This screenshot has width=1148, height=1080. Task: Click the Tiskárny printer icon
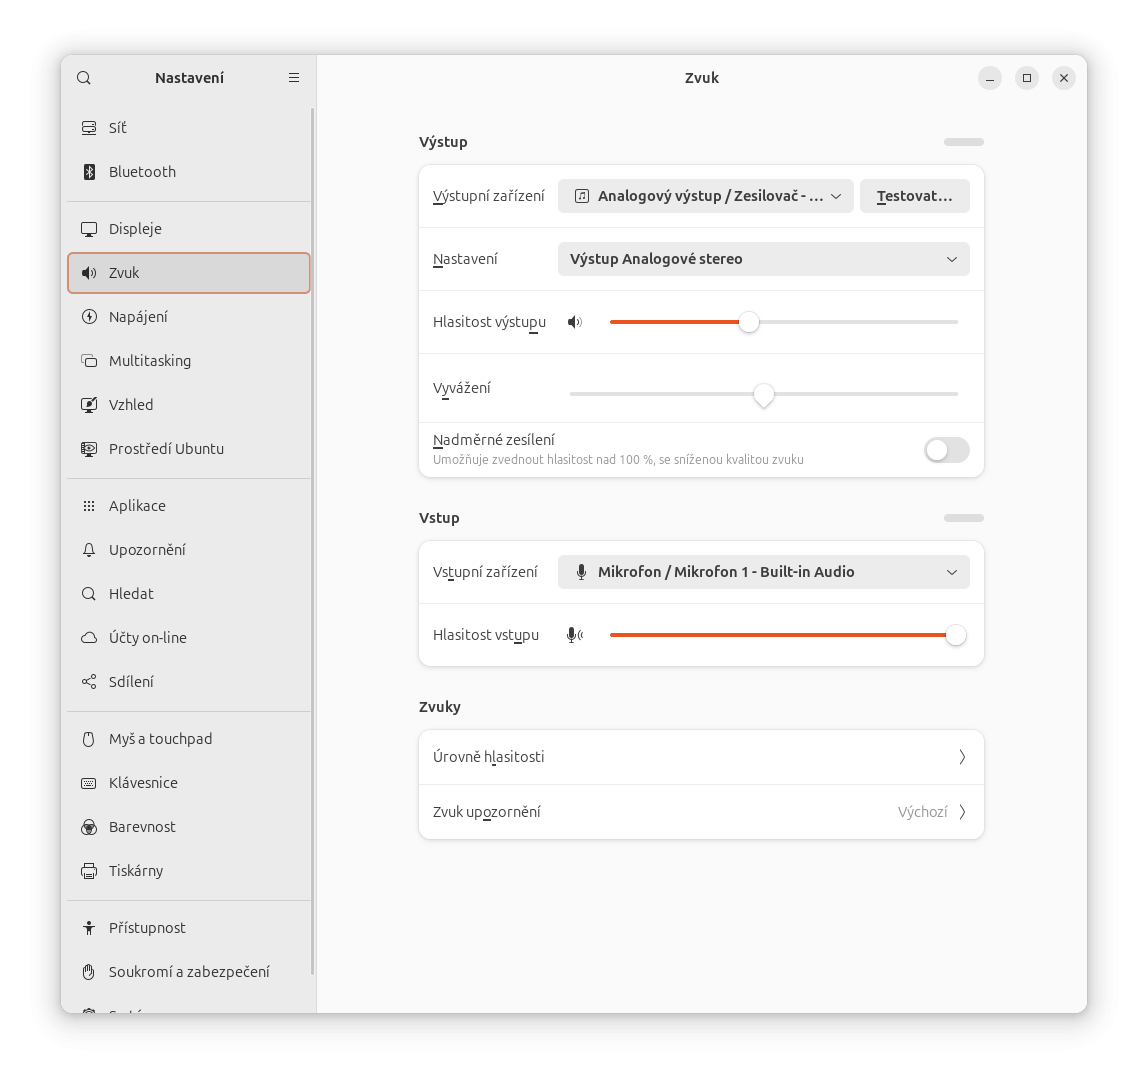click(x=89, y=871)
